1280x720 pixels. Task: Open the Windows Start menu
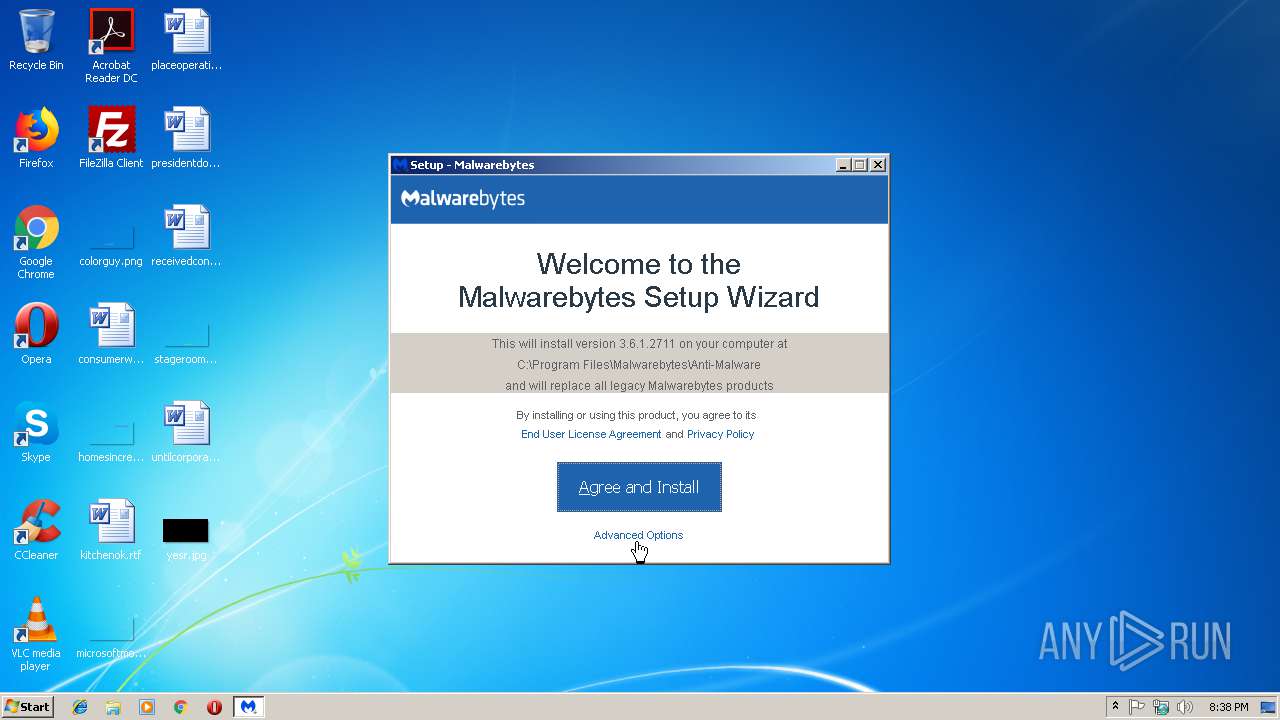(x=28, y=707)
